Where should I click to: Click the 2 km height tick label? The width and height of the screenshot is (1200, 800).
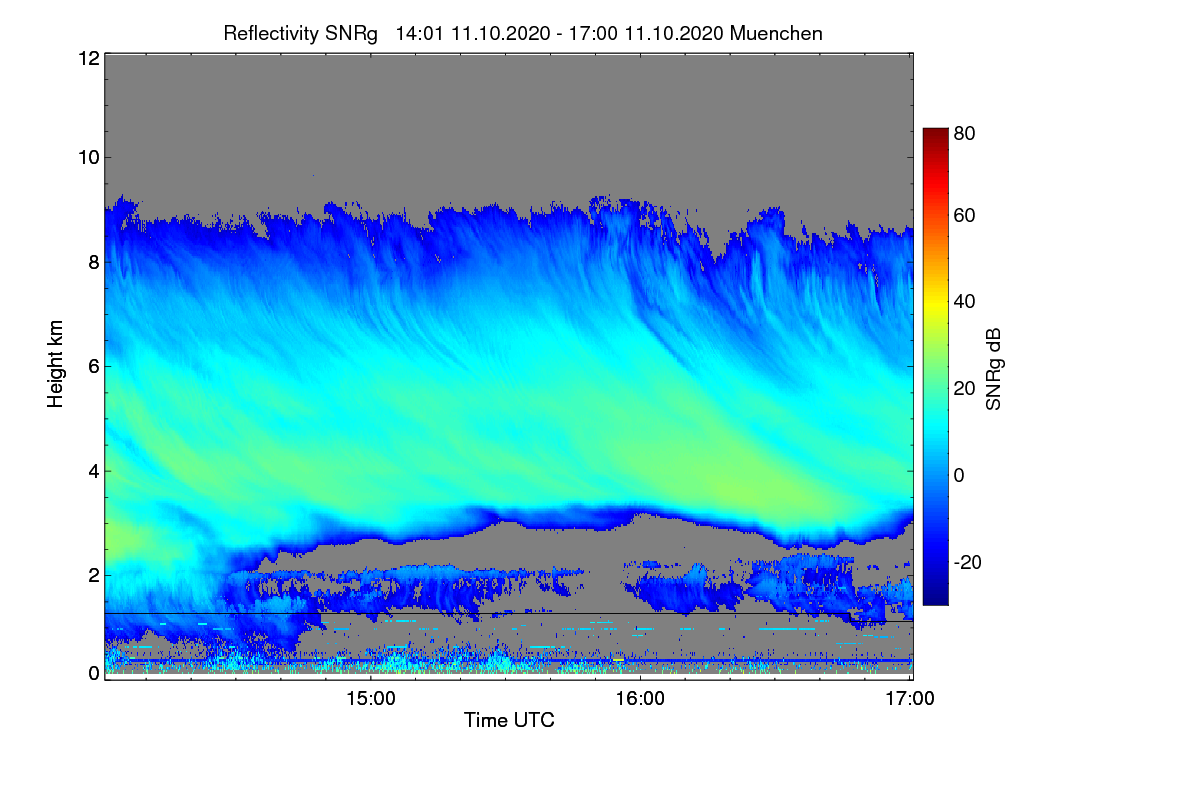(x=93, y=575)
